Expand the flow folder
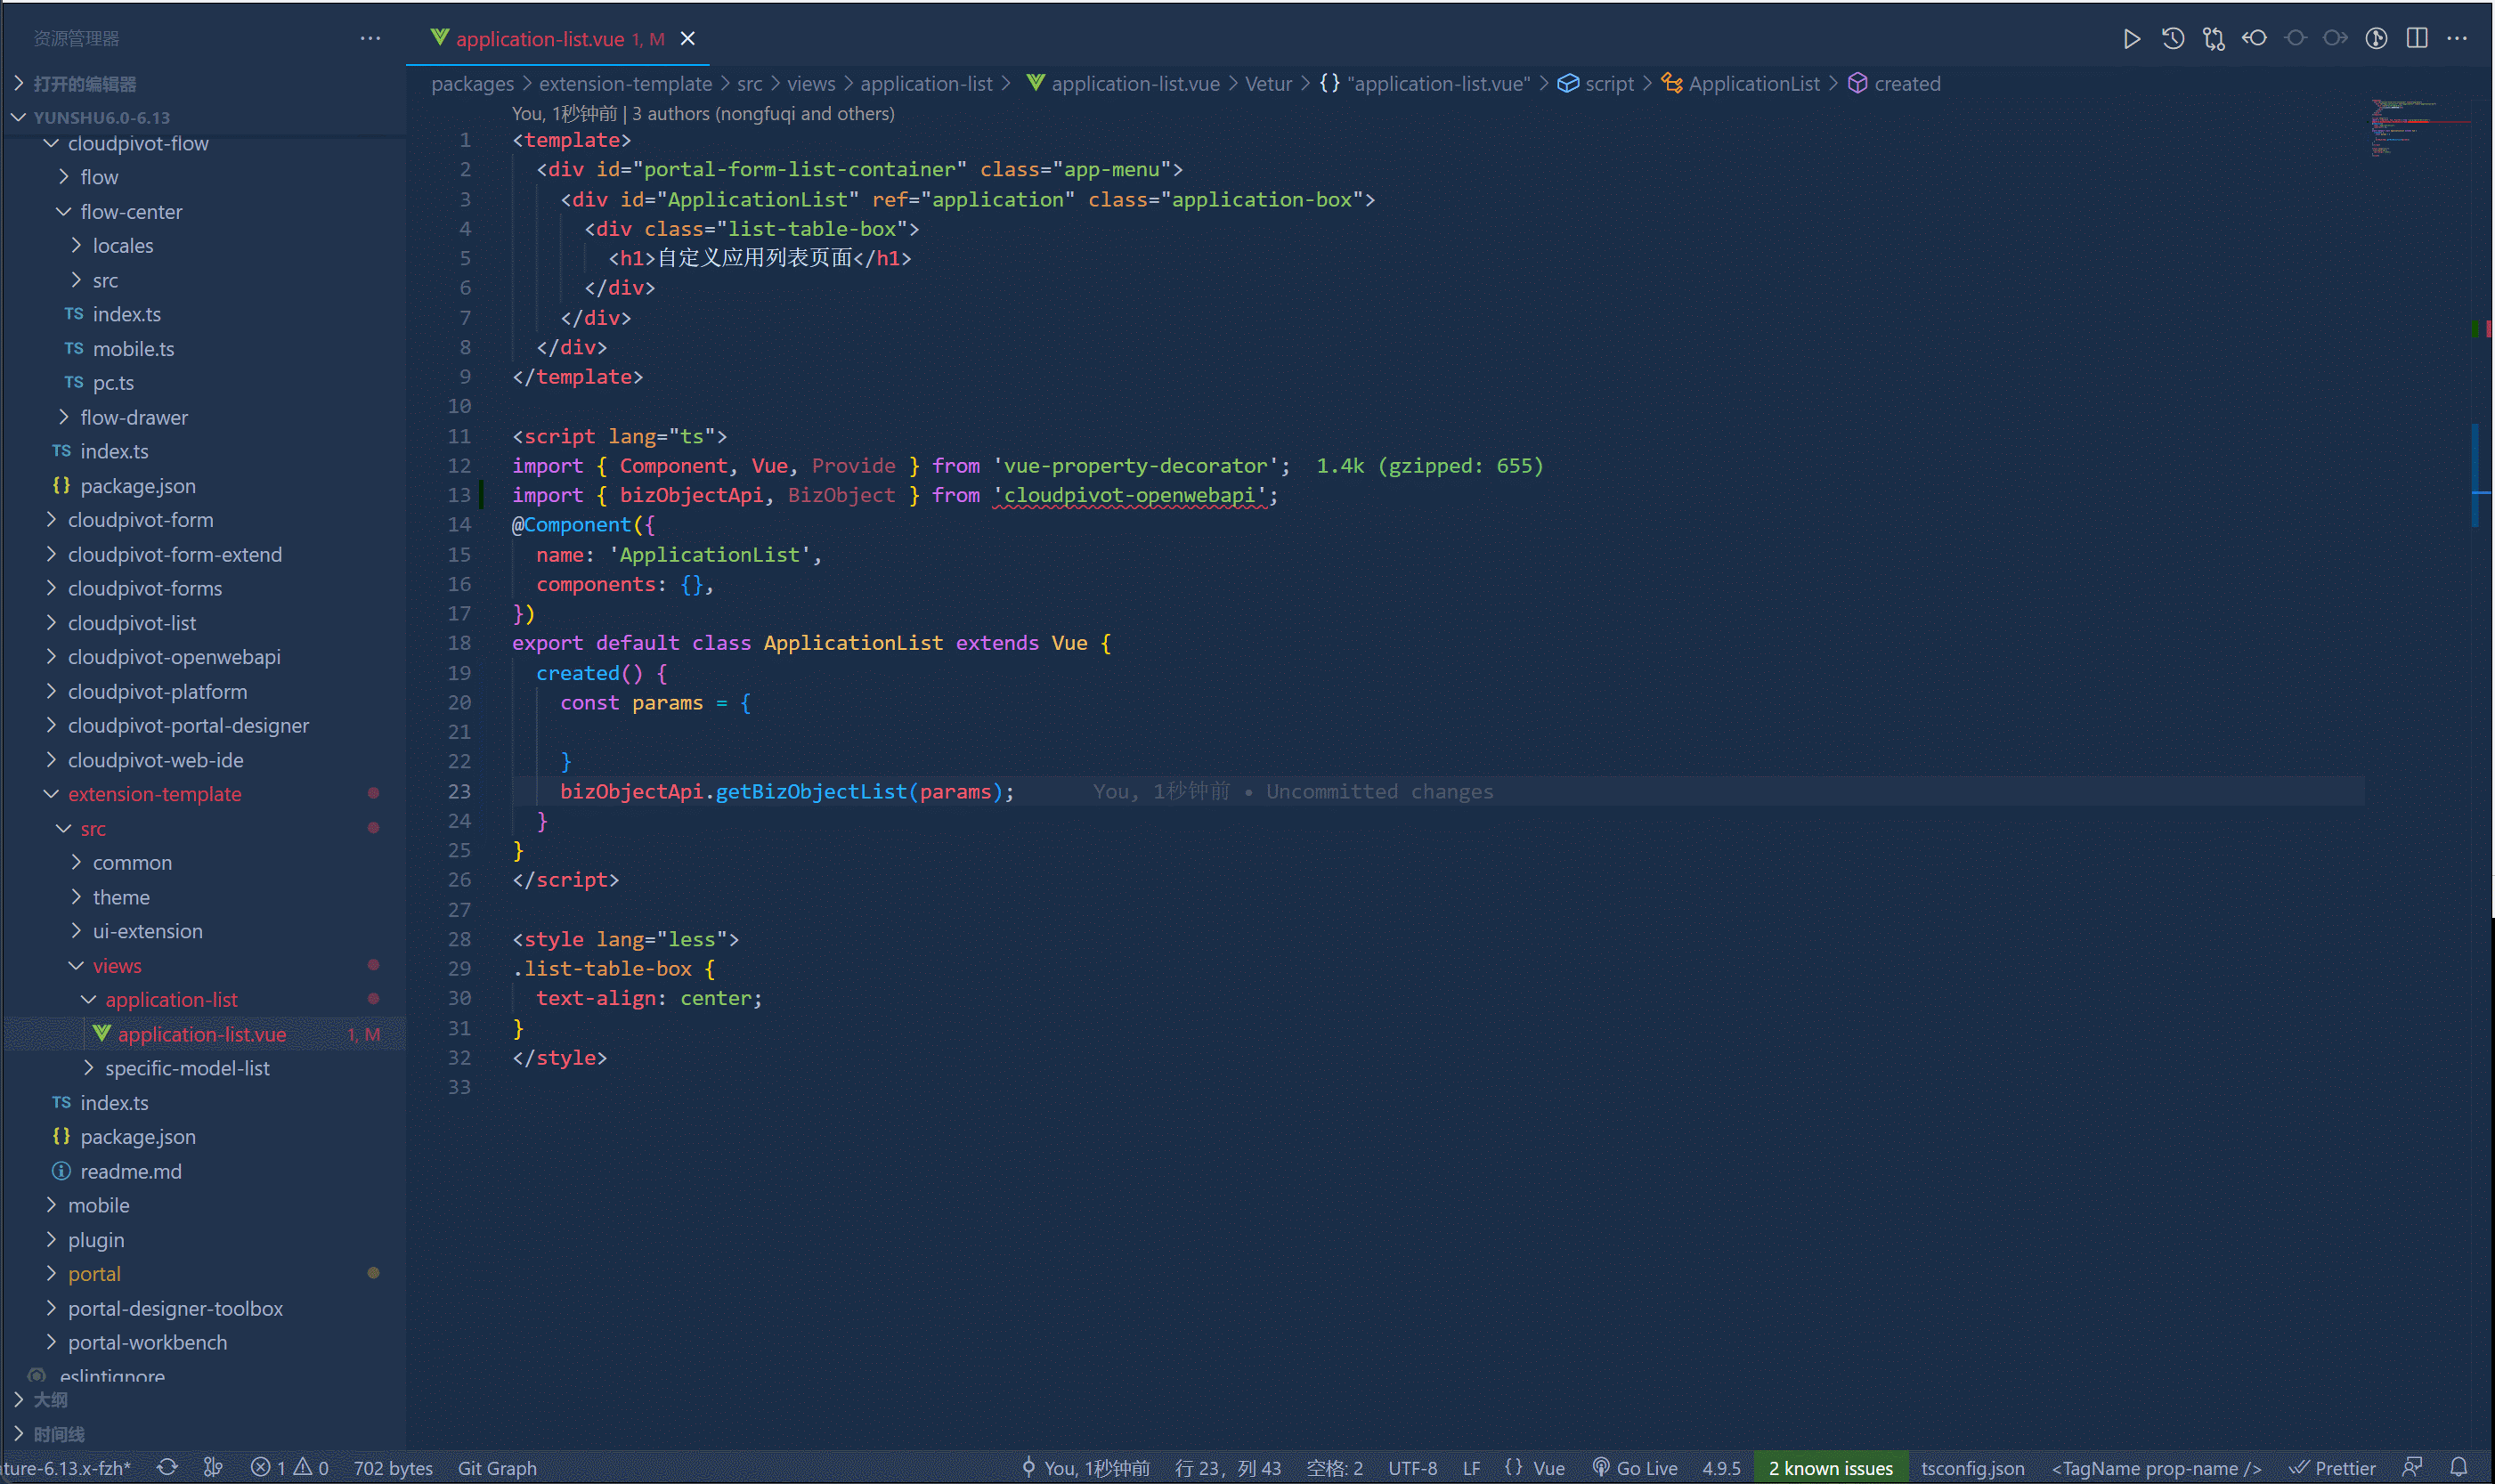 [204, 177]
